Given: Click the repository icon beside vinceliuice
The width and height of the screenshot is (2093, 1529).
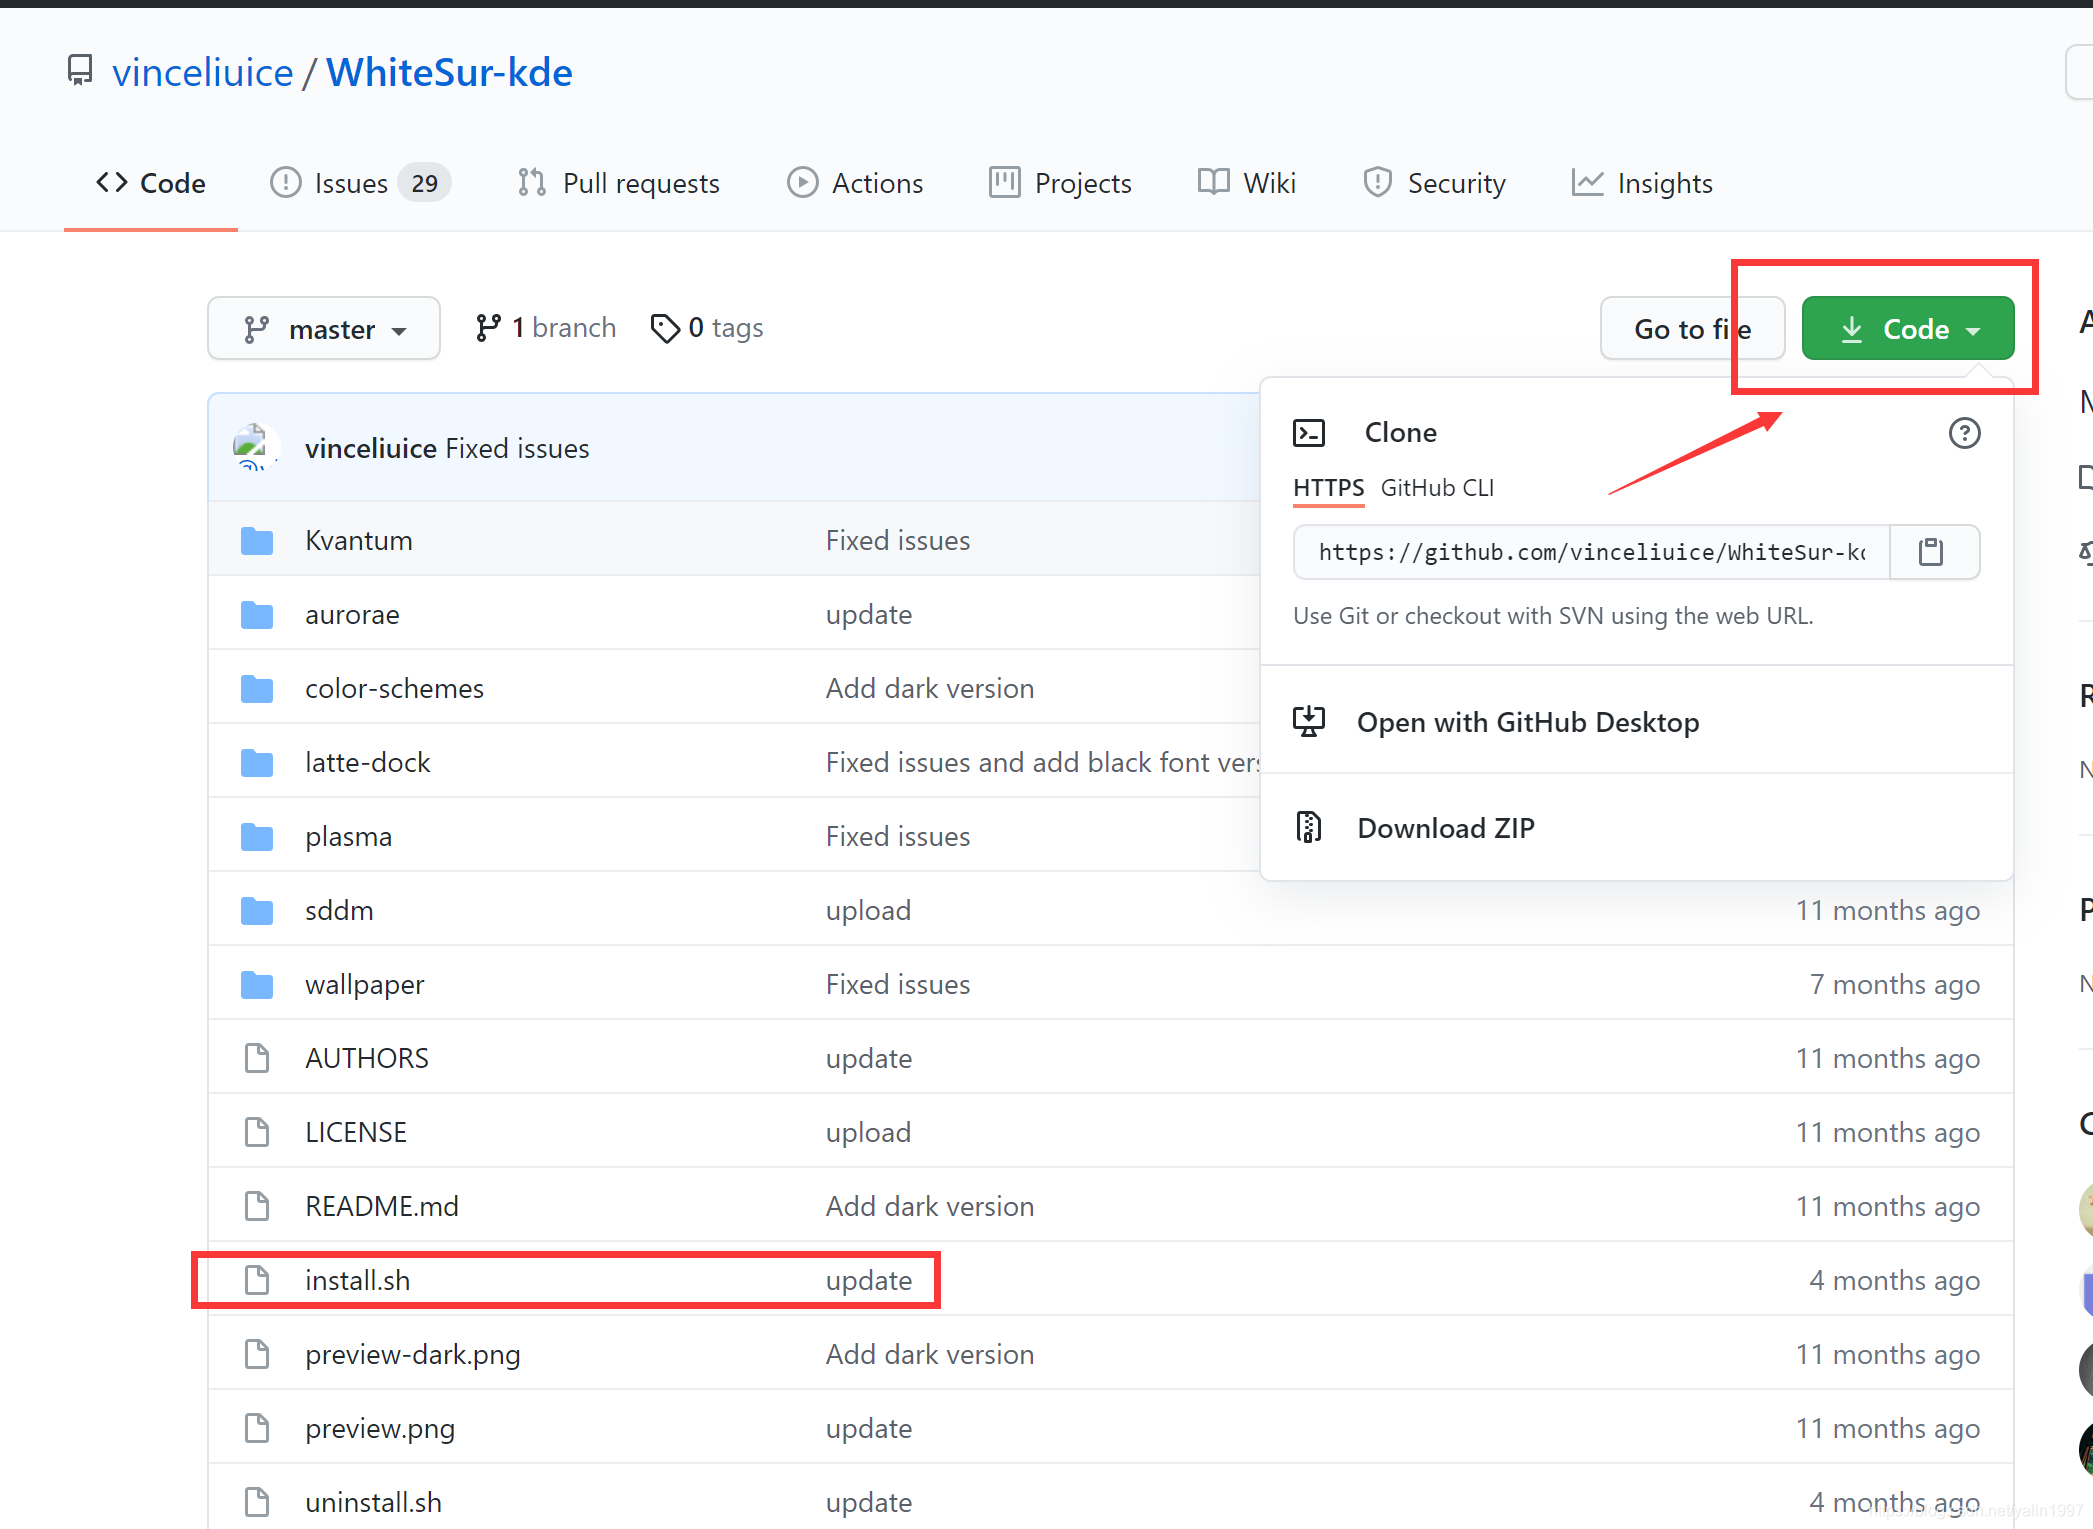Looking at the screenshot, I should coord(80,71).
